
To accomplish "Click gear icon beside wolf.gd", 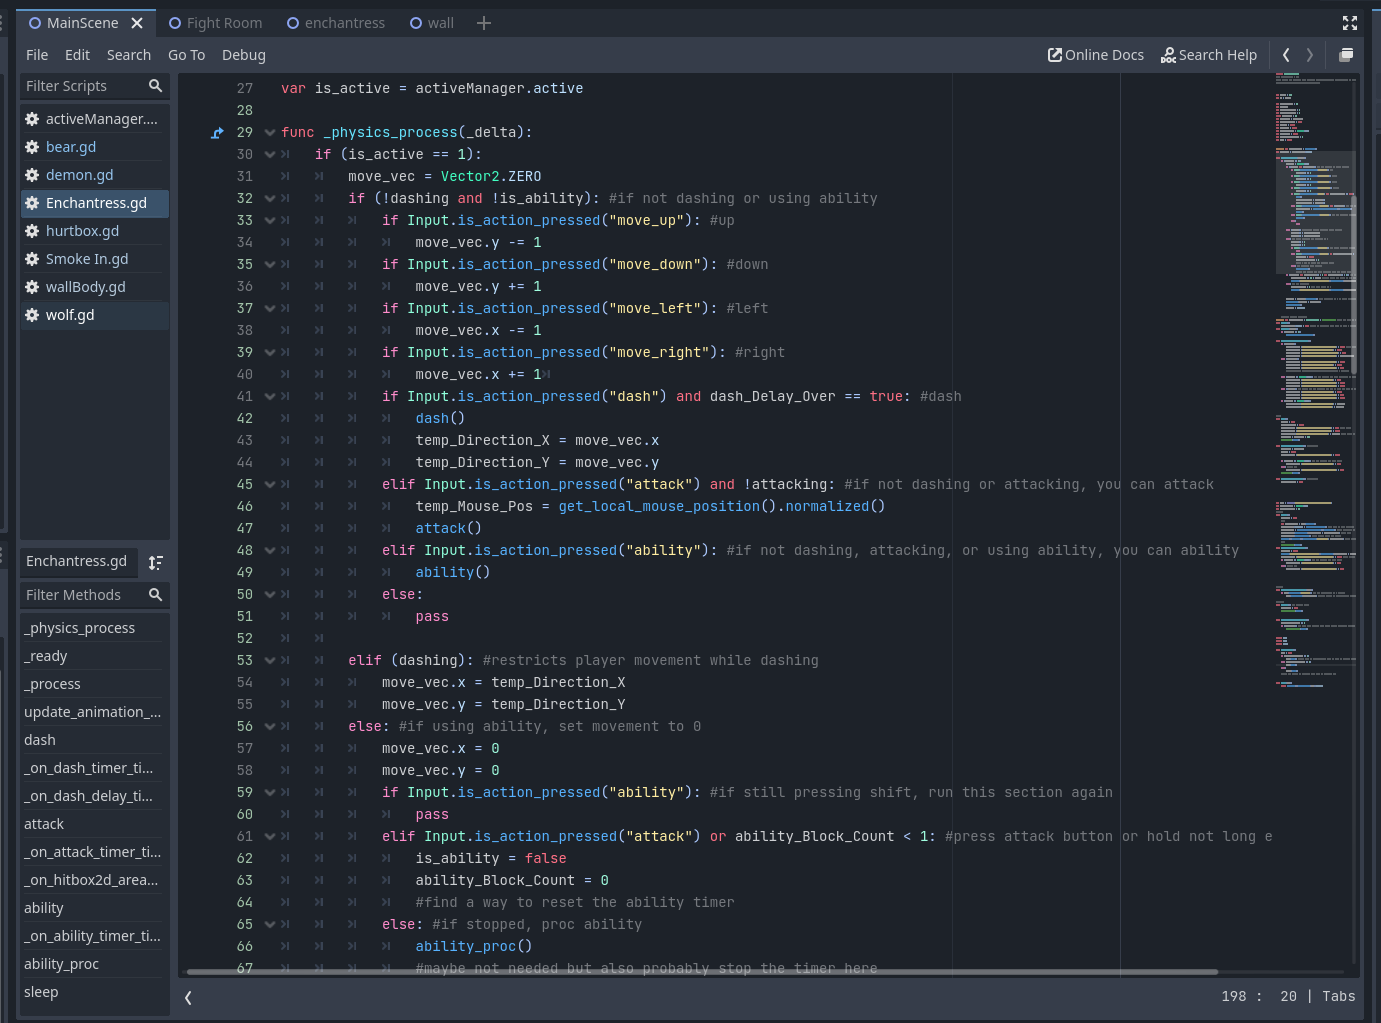I will click(32, 315).
